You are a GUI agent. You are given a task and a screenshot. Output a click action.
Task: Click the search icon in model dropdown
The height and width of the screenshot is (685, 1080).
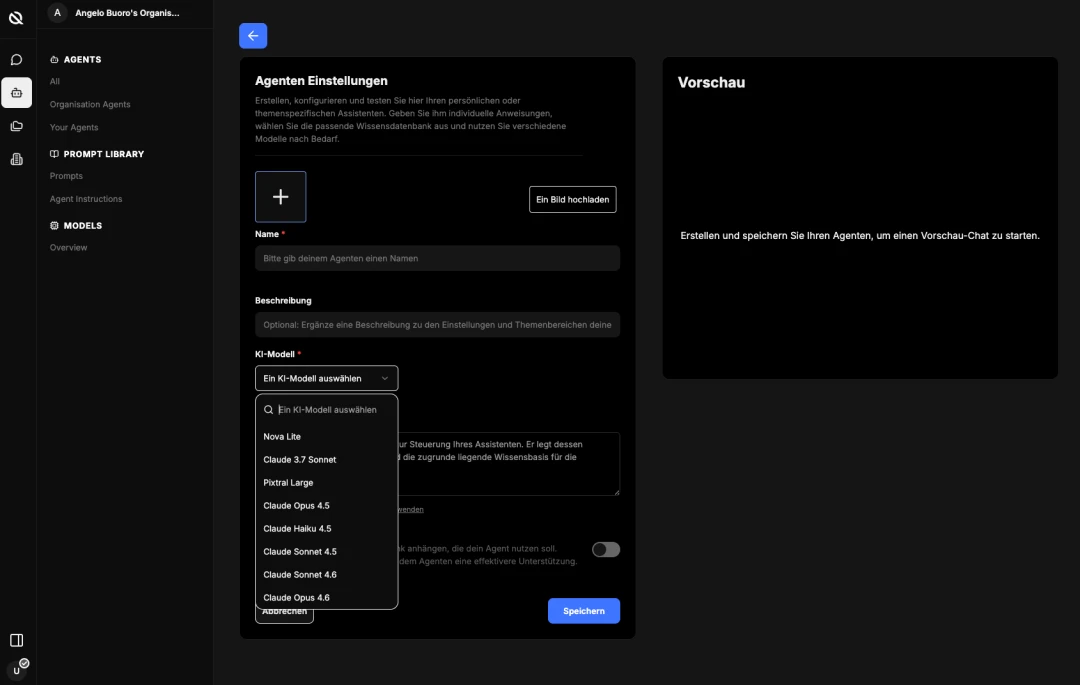[x=269, y=410]
